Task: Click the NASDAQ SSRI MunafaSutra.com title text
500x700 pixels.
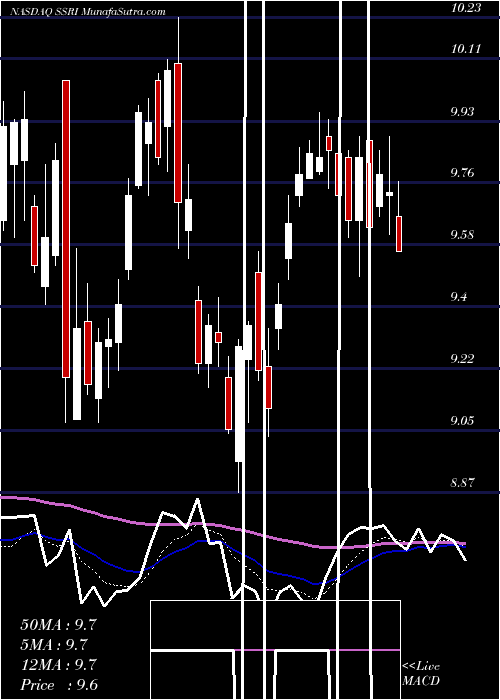Action: click(x=87, y=12)
